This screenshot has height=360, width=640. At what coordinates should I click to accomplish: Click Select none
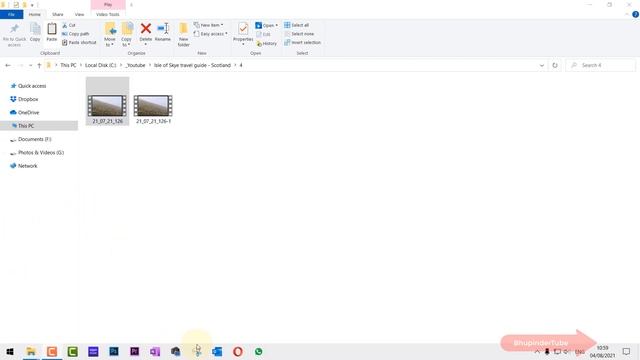[299, 34]
